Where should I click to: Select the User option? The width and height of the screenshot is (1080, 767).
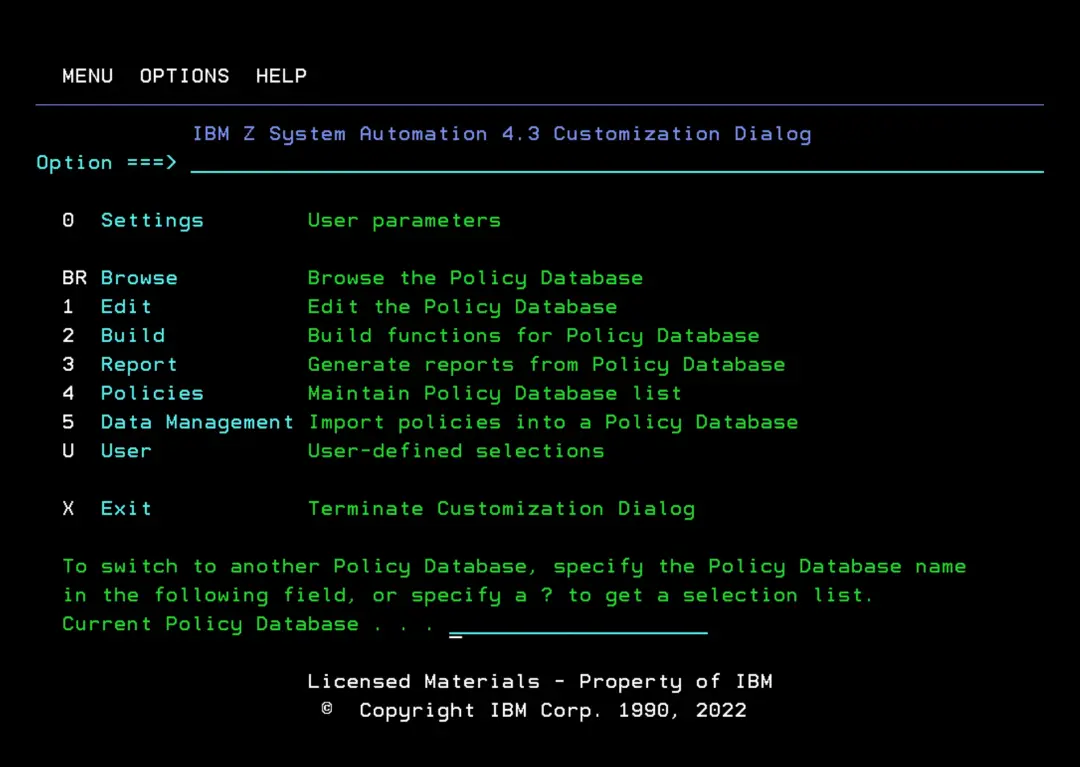coord(126,451)
